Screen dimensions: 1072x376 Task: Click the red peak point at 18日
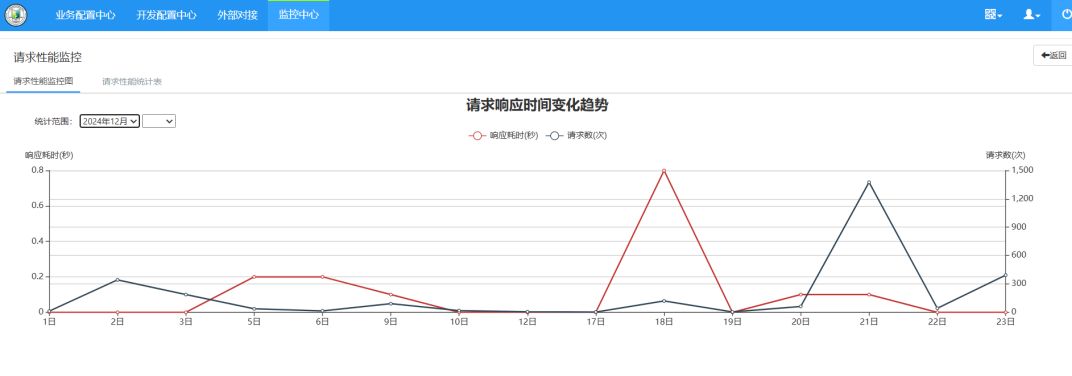click(x=664, y=171)
